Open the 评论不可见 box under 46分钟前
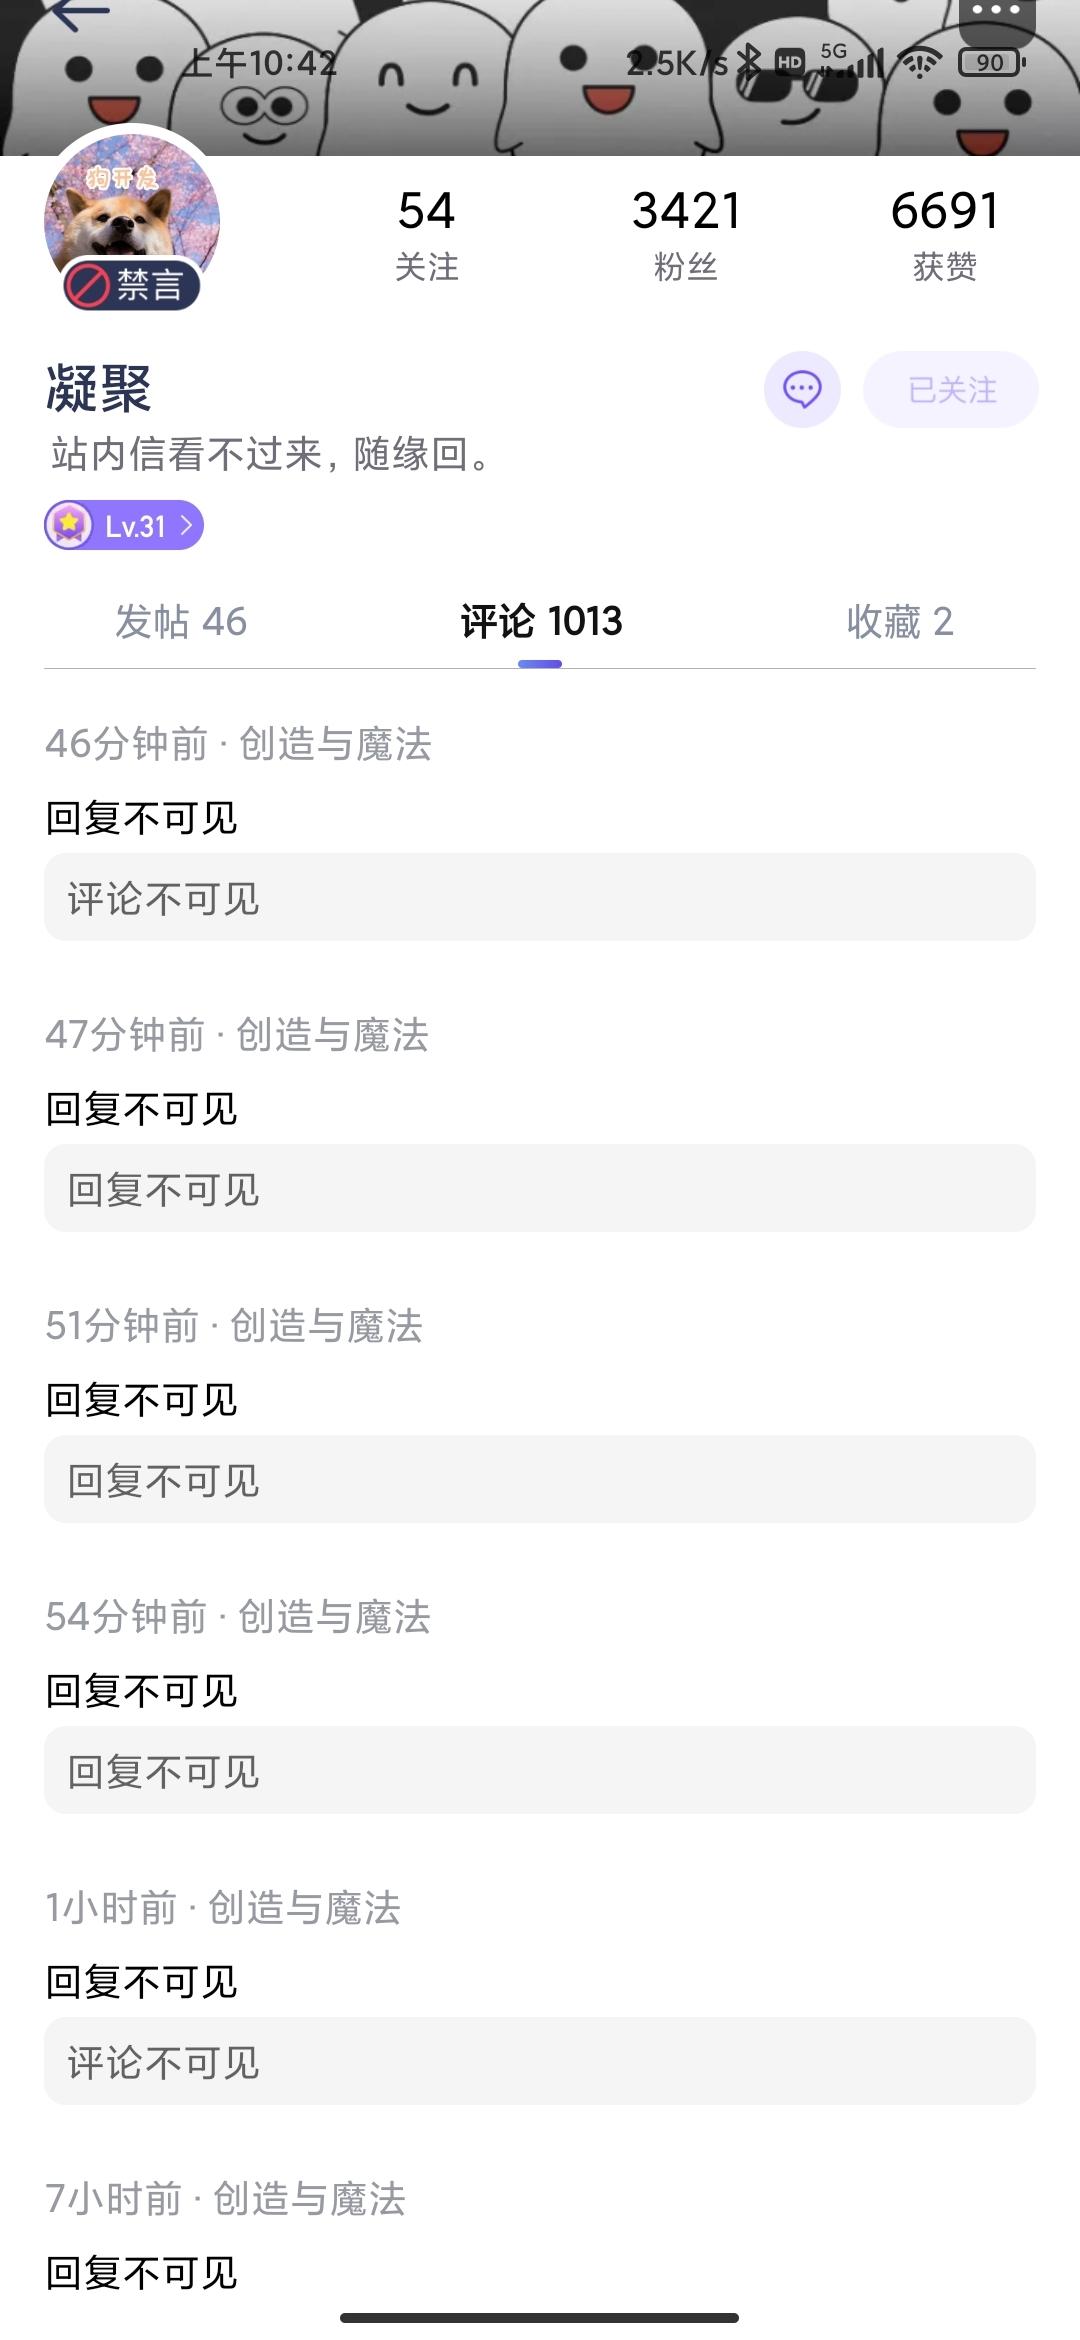This screenshot has width=1080, height=2340. pos(540,897)
